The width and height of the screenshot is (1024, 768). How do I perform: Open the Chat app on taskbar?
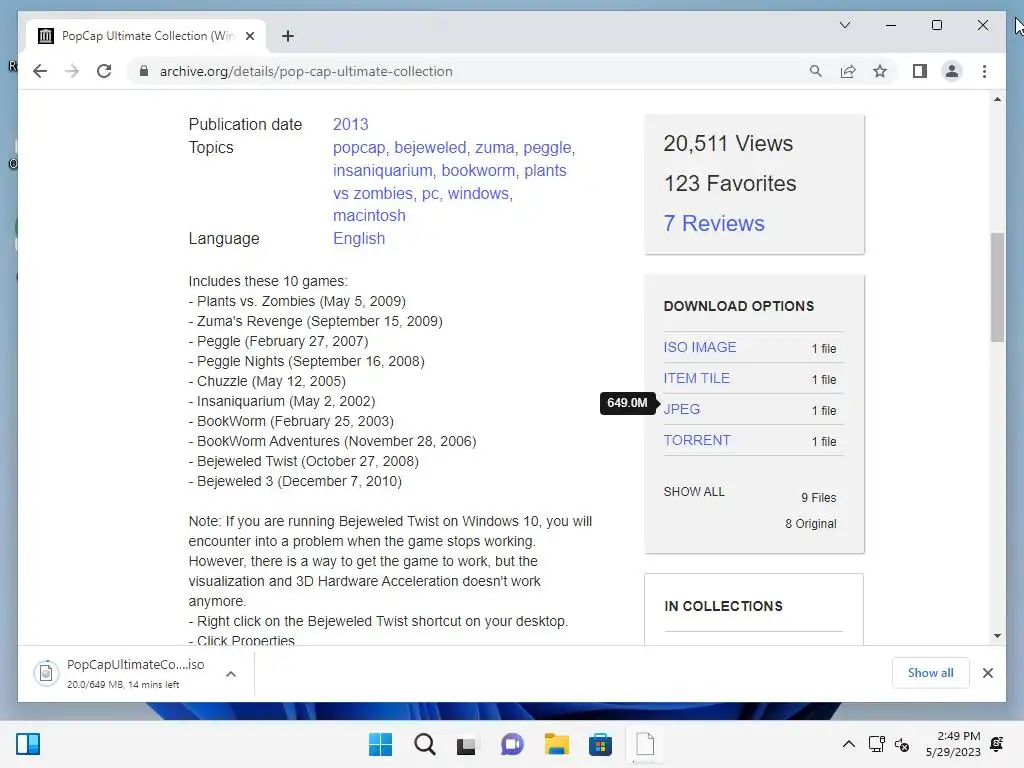pos(512,744)
